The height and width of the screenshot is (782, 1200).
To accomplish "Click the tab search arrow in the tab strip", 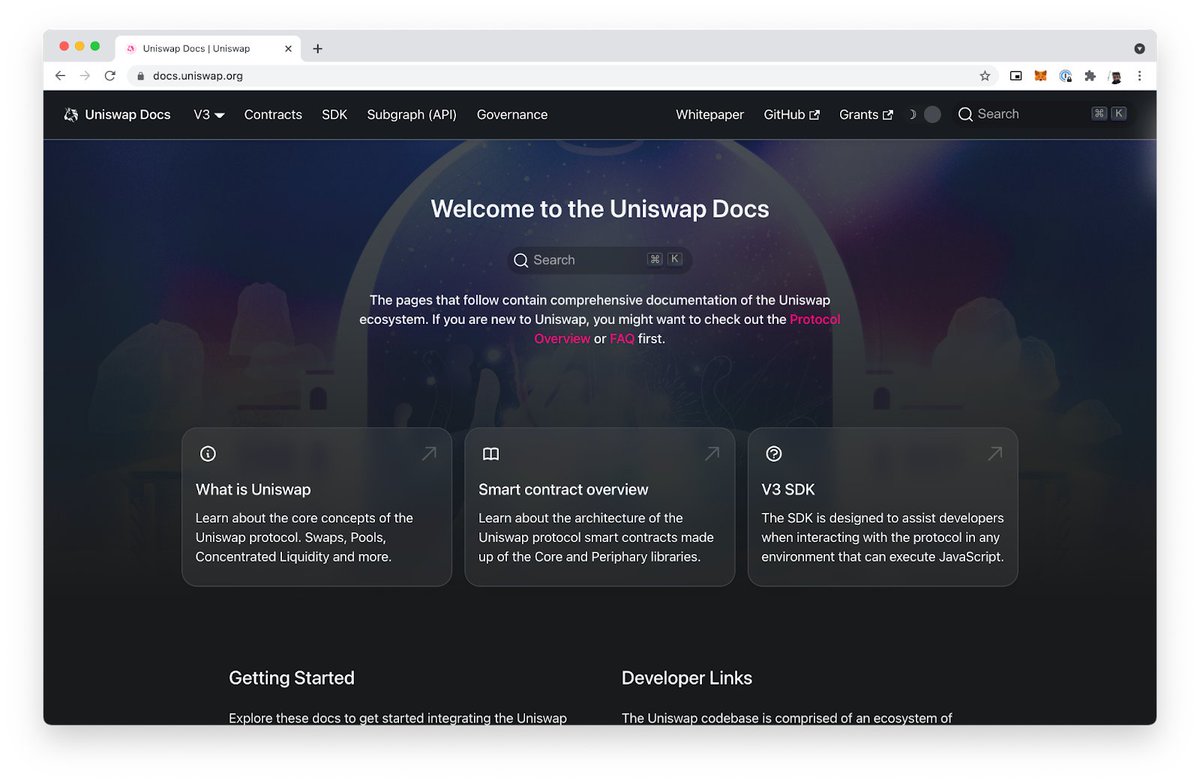I will [1139, 48].
